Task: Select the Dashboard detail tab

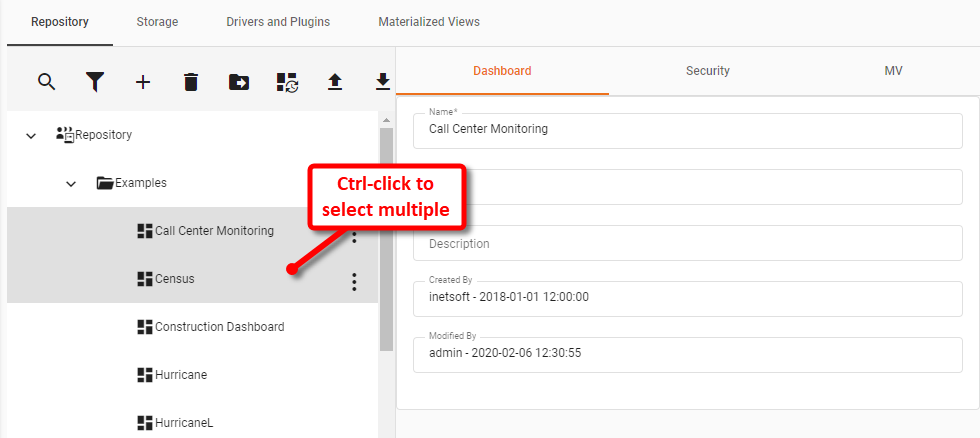Action: [x=502, y=71]
